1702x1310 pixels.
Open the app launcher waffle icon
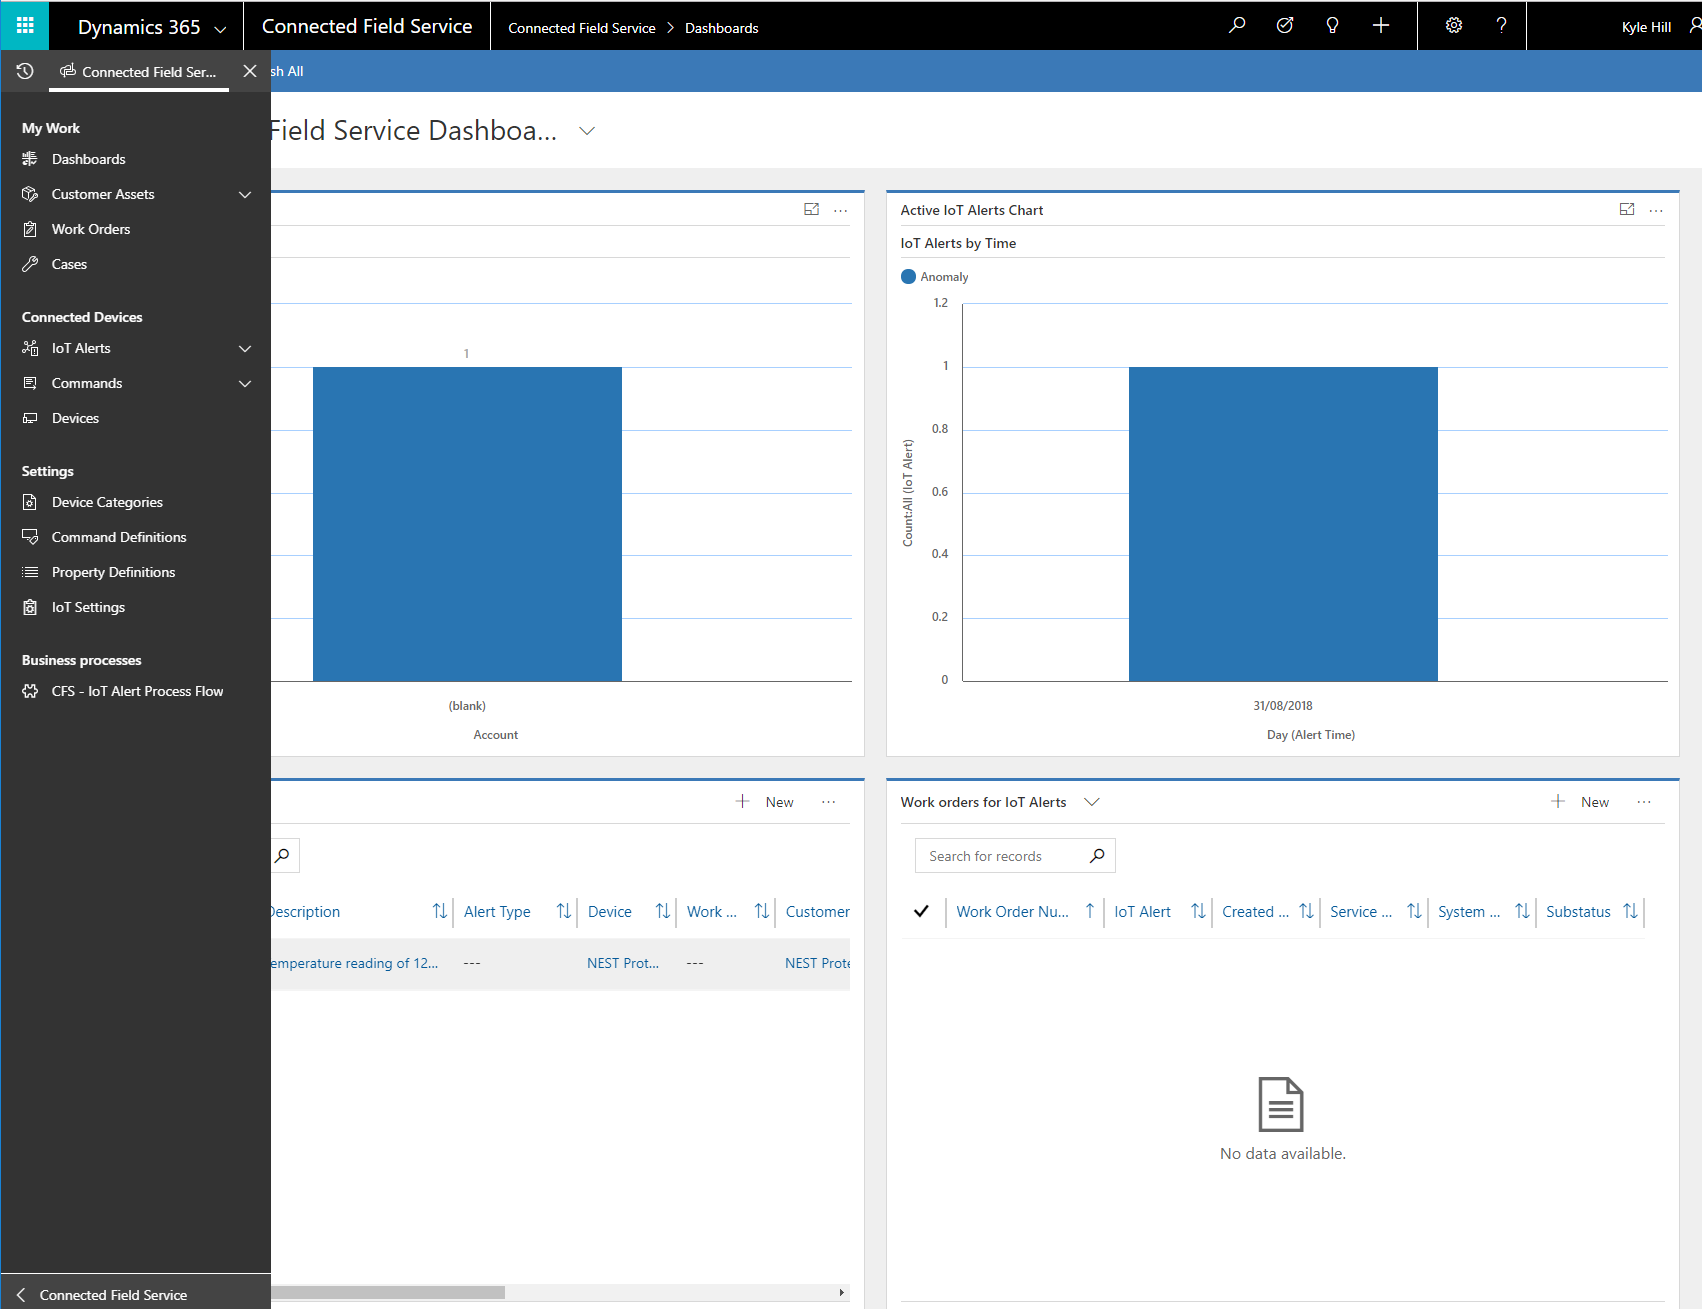coord(25,26)
